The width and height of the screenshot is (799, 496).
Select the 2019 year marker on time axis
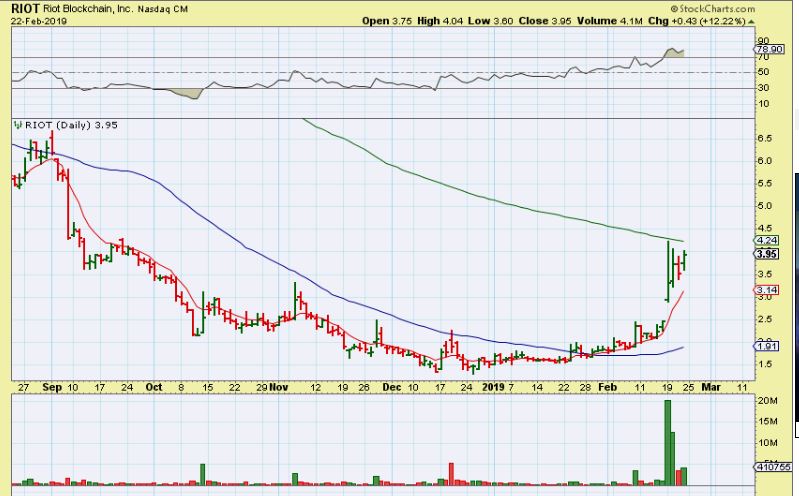pyautogui.click(x=495, y=385)
